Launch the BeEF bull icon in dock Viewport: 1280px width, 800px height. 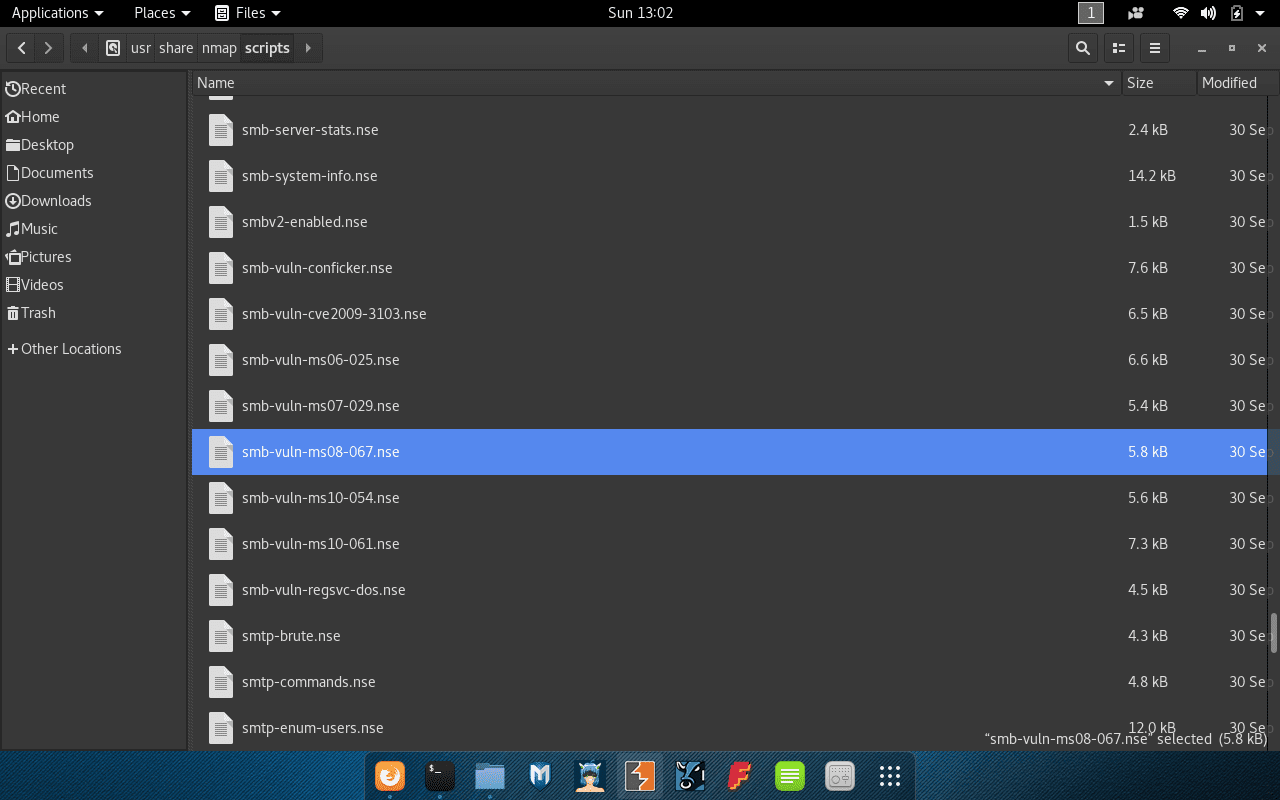tap(690, 776)
